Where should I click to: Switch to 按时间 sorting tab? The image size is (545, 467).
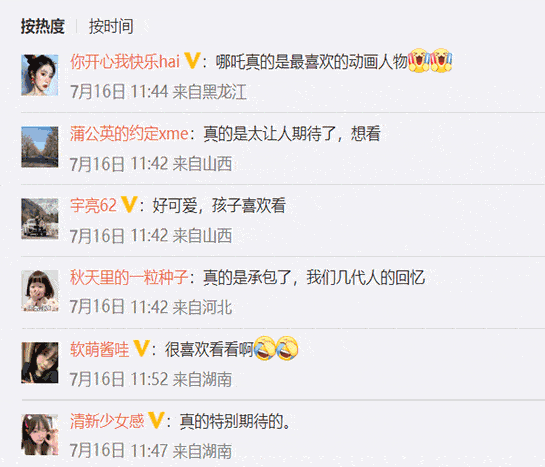[111, 26]
